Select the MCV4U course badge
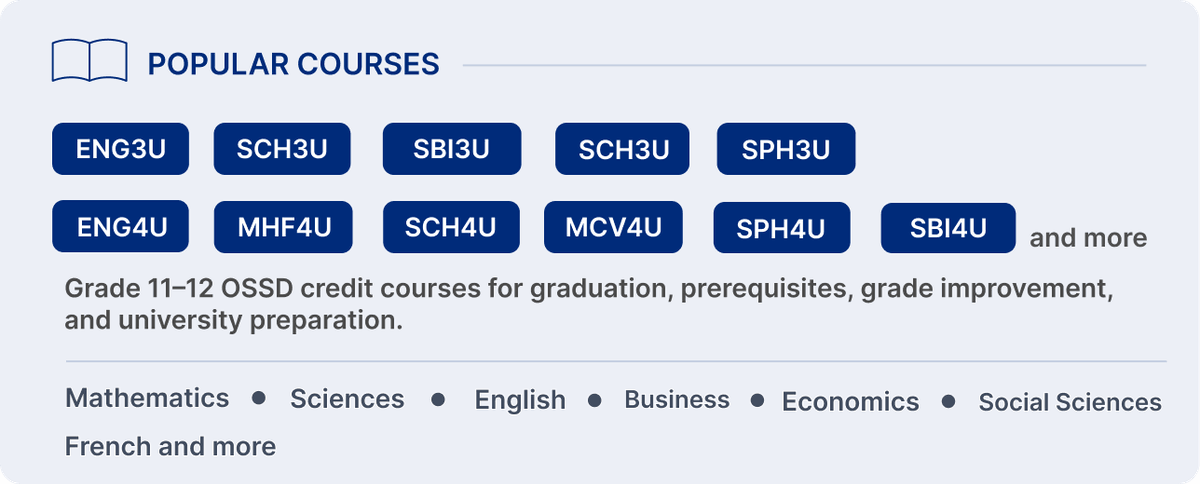The width and height of the screenshot is (1200, 484). (x=613, y=227)
